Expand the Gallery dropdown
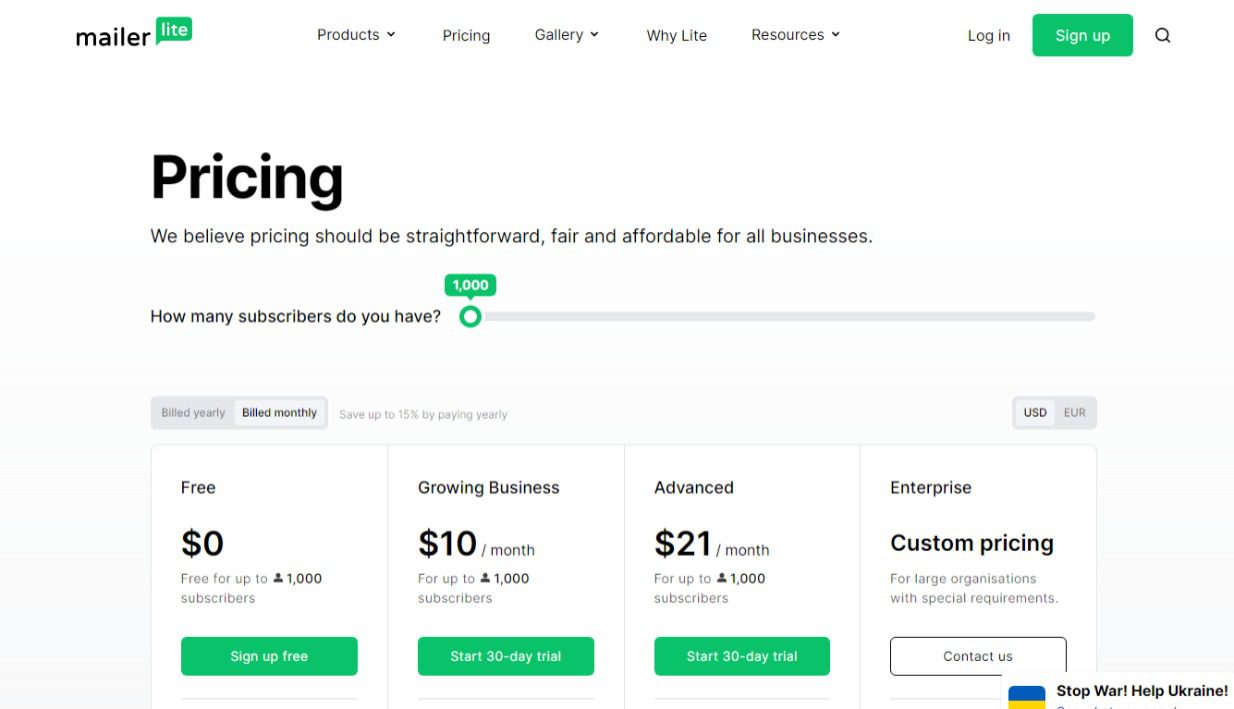Viewport: 1234px width, 709px height. (x=567, y=35)
